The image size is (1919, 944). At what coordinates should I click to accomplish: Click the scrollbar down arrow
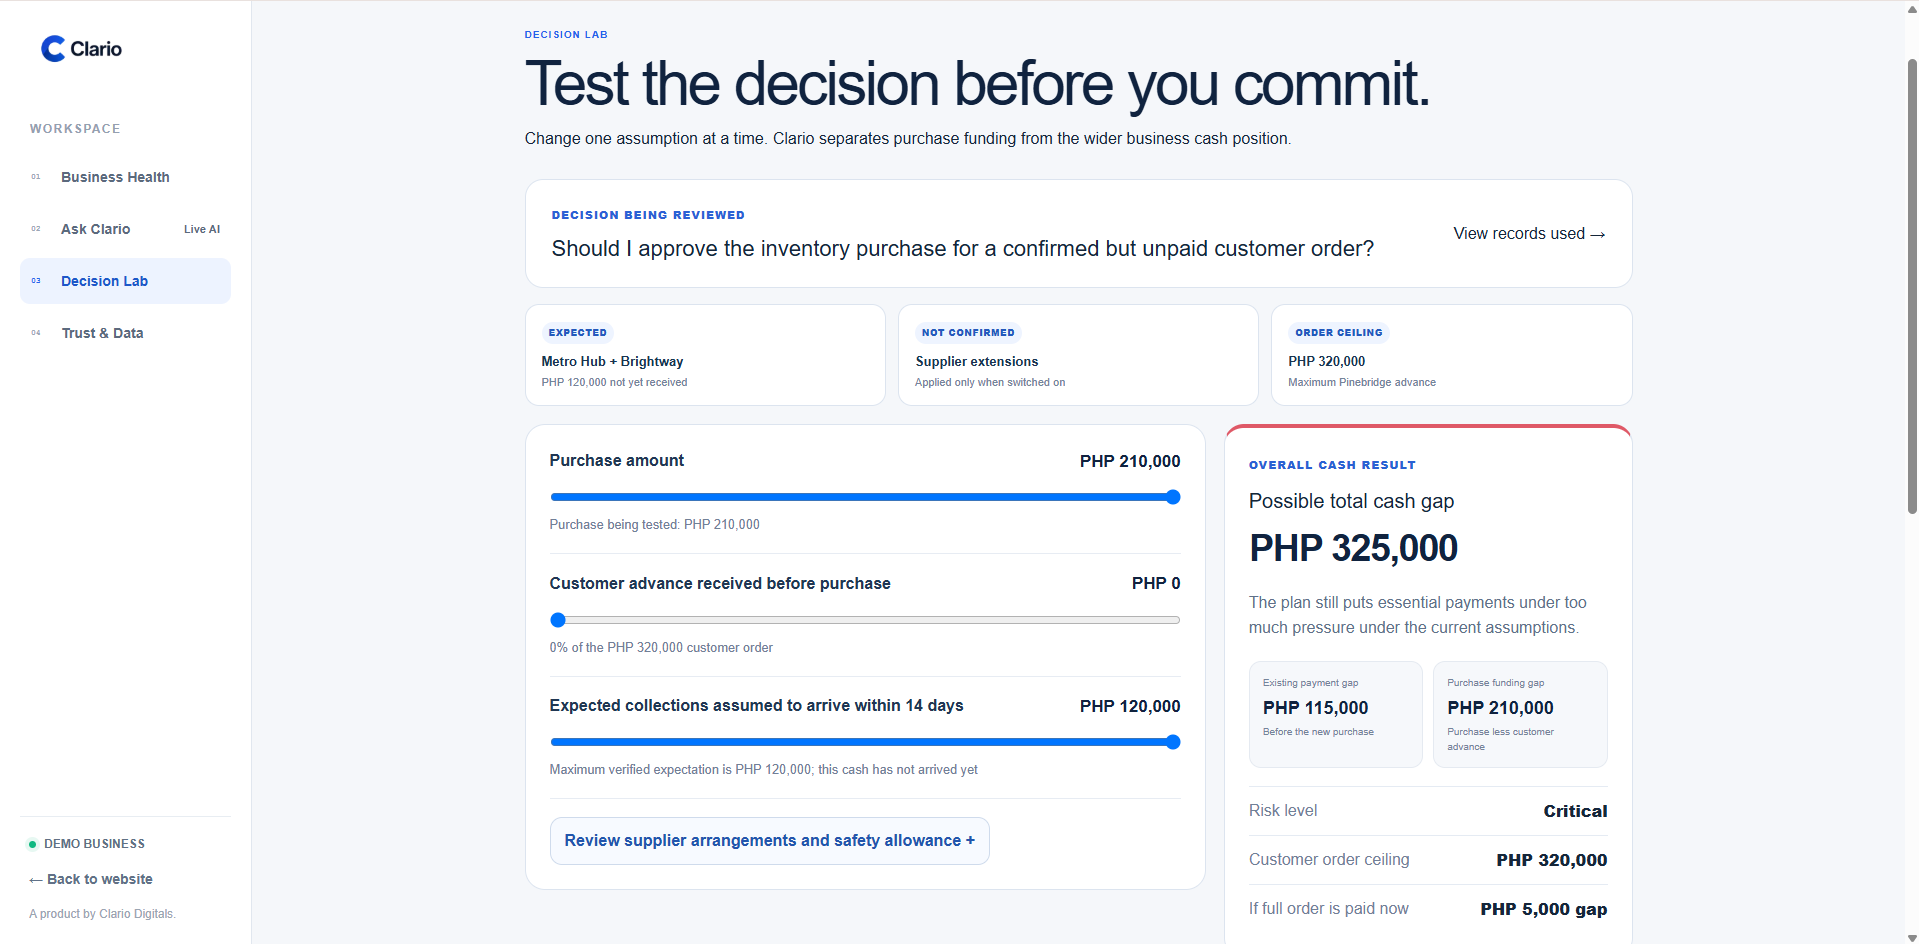click(1912, 938)
